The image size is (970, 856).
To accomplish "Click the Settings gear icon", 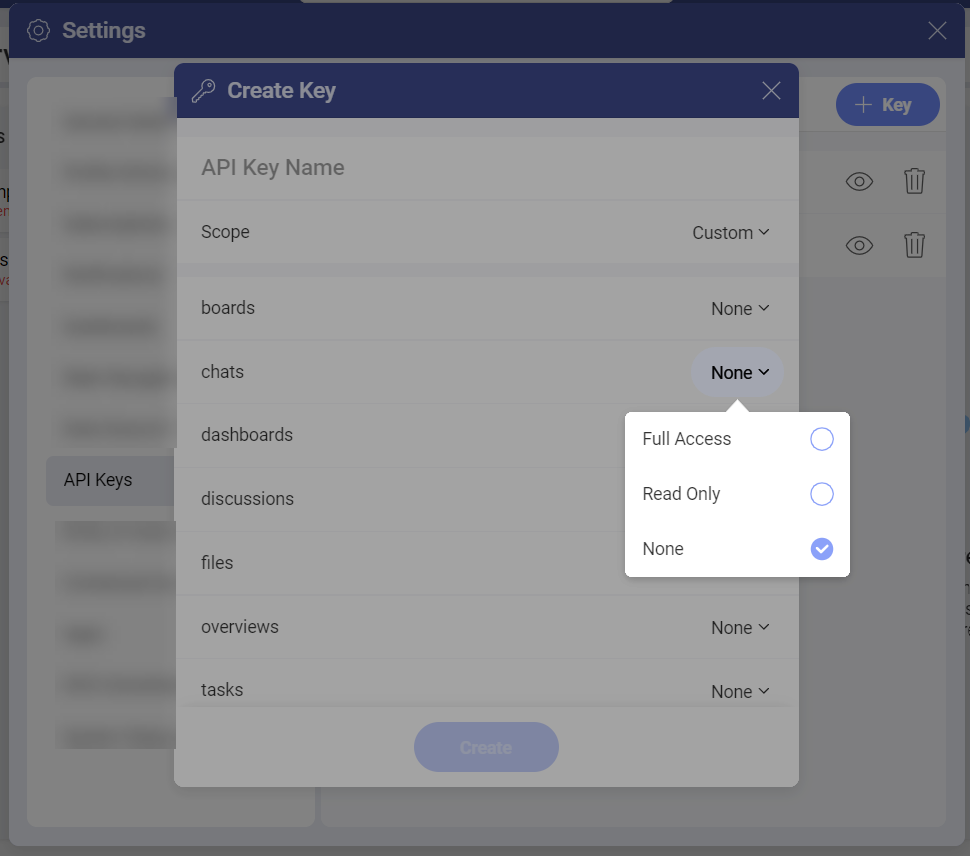I will (x=38, y=30).
